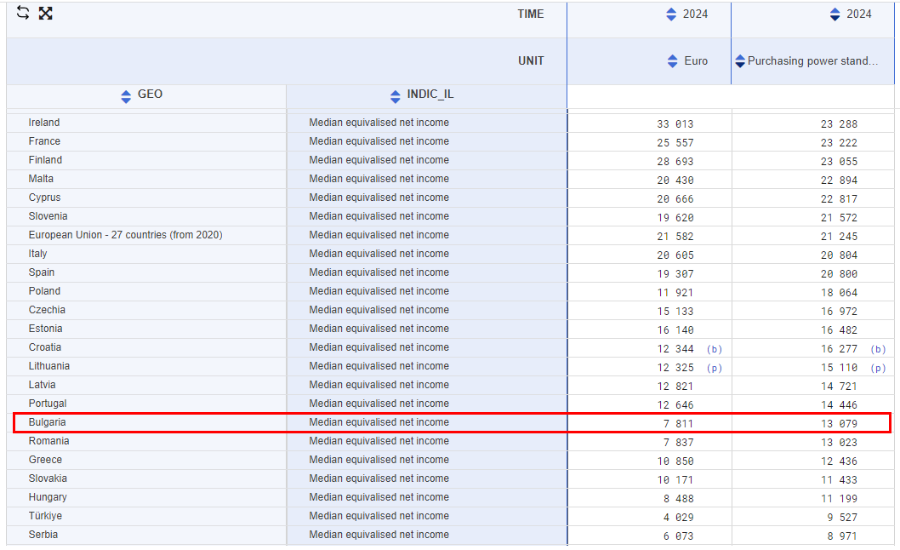900x550 pixels.
Task: Click the (b) flag beside Croatia's Euro value
Action: tap(714, 349)
